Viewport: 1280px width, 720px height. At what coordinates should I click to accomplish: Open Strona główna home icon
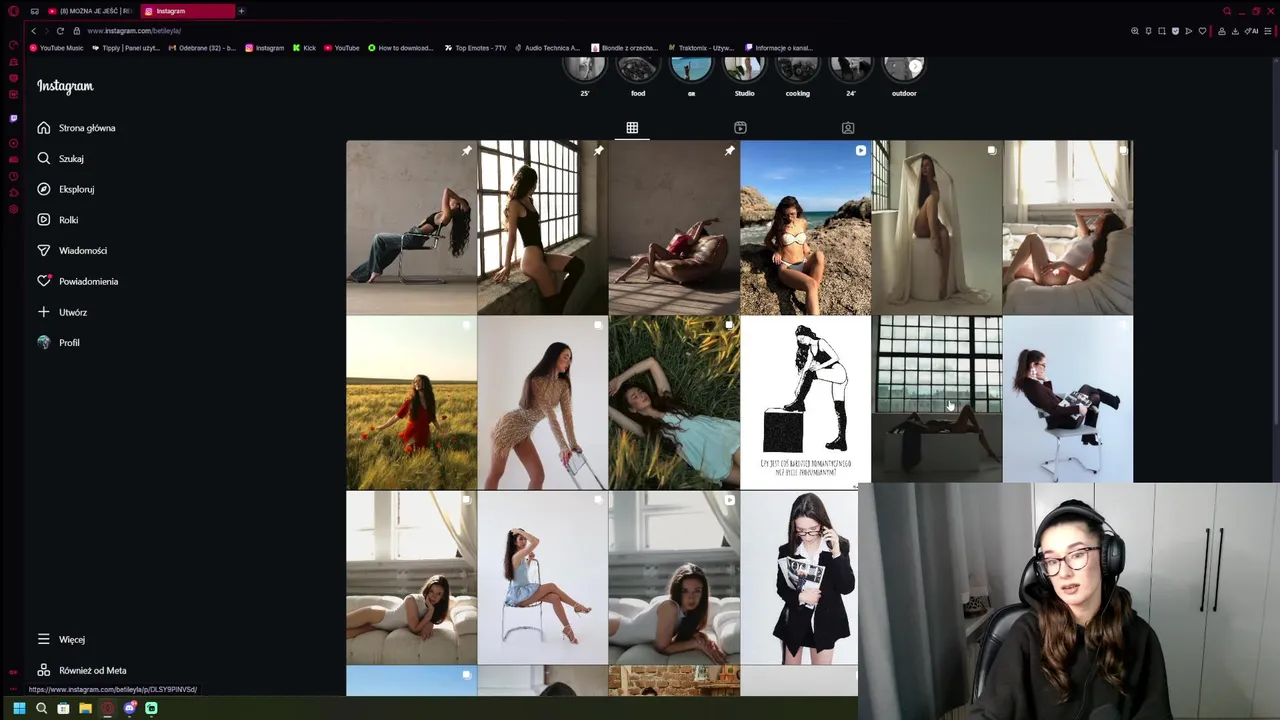[x=44, y=128]
